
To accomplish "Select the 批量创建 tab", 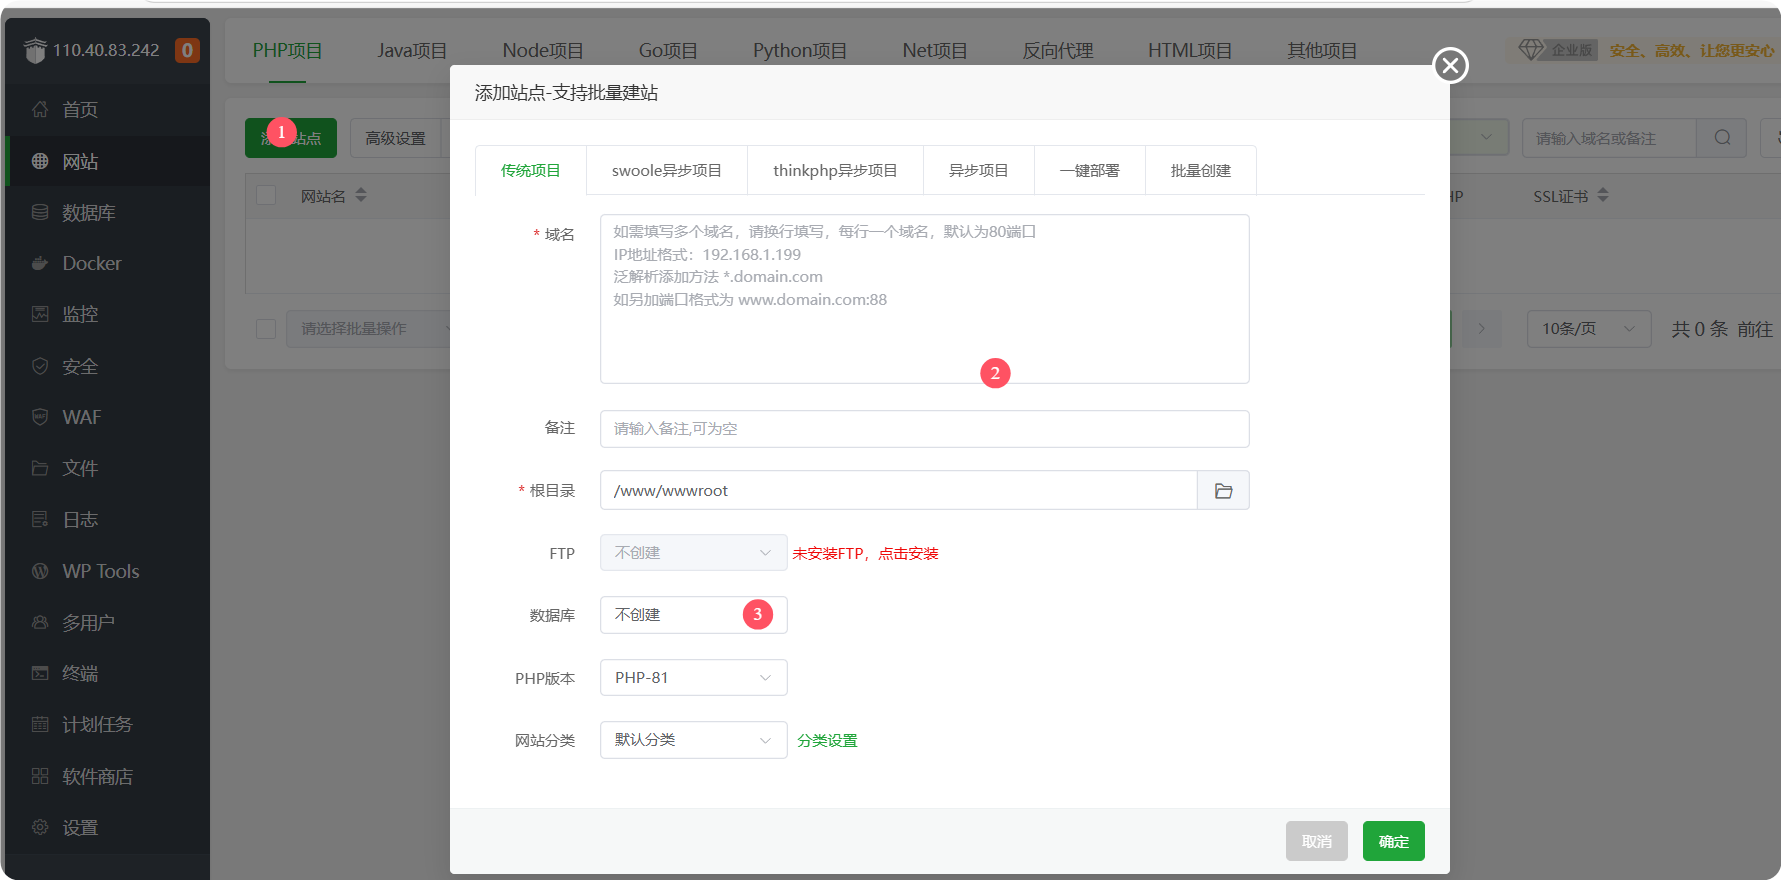I will (x=1200, y=171).
